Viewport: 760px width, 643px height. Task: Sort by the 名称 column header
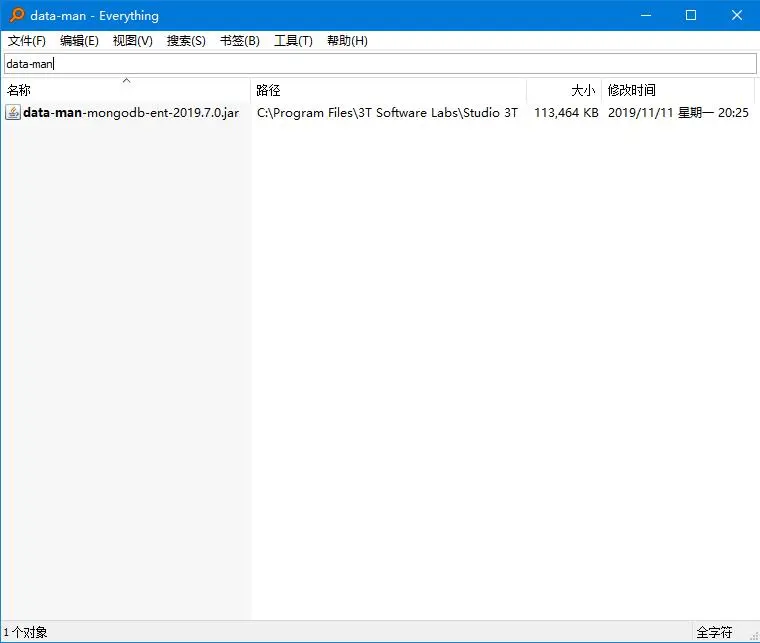pos(127,90)
